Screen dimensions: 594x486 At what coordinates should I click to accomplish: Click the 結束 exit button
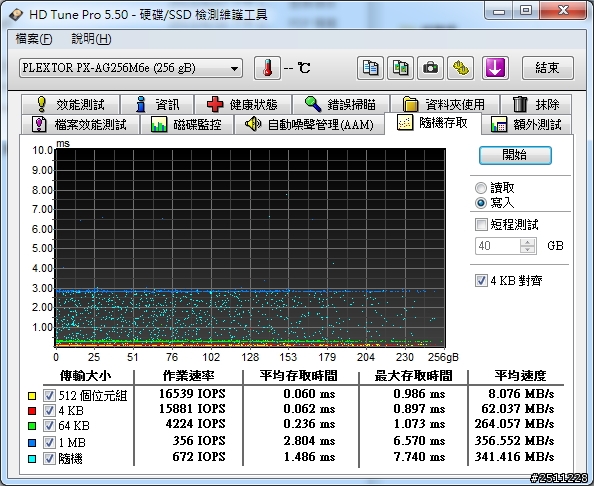tap(548, 68)
